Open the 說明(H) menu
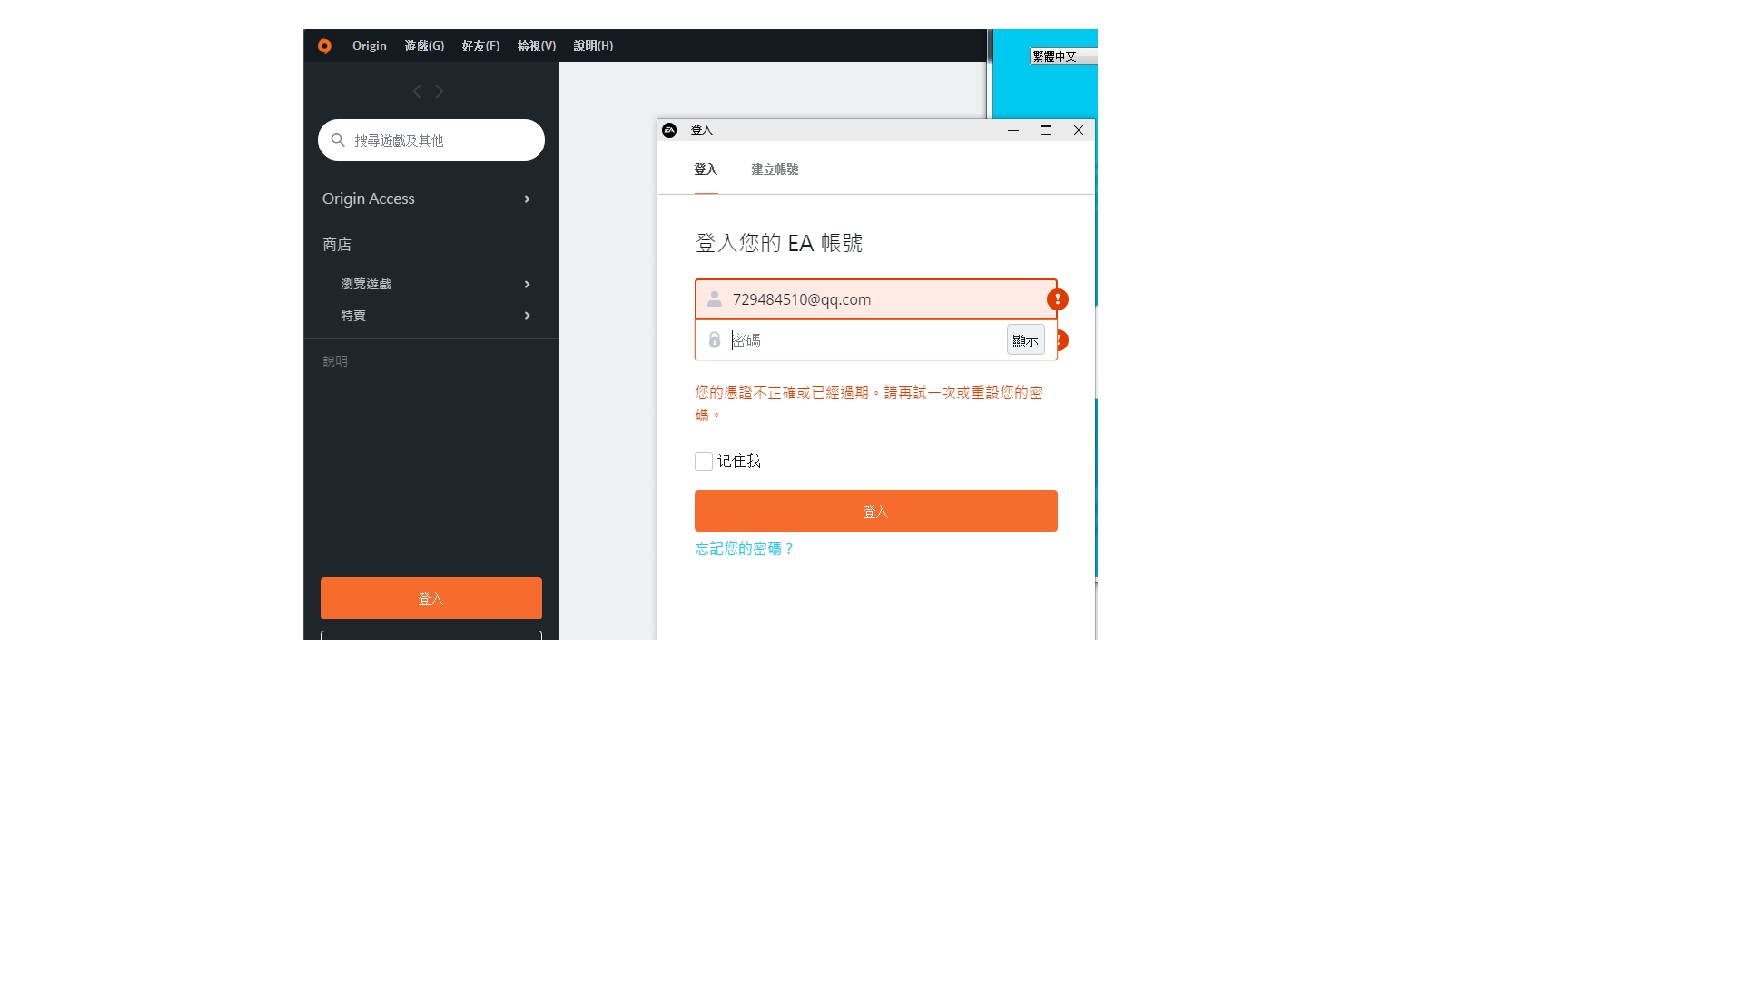Viewport: 1743px width, 999px height. click(593, 46)
